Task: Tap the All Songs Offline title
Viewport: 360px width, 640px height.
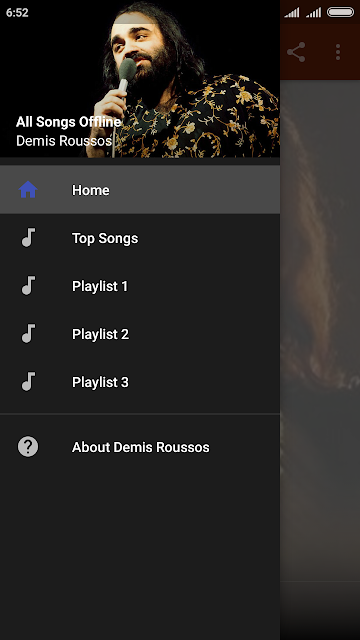Action: pos(68,122)
